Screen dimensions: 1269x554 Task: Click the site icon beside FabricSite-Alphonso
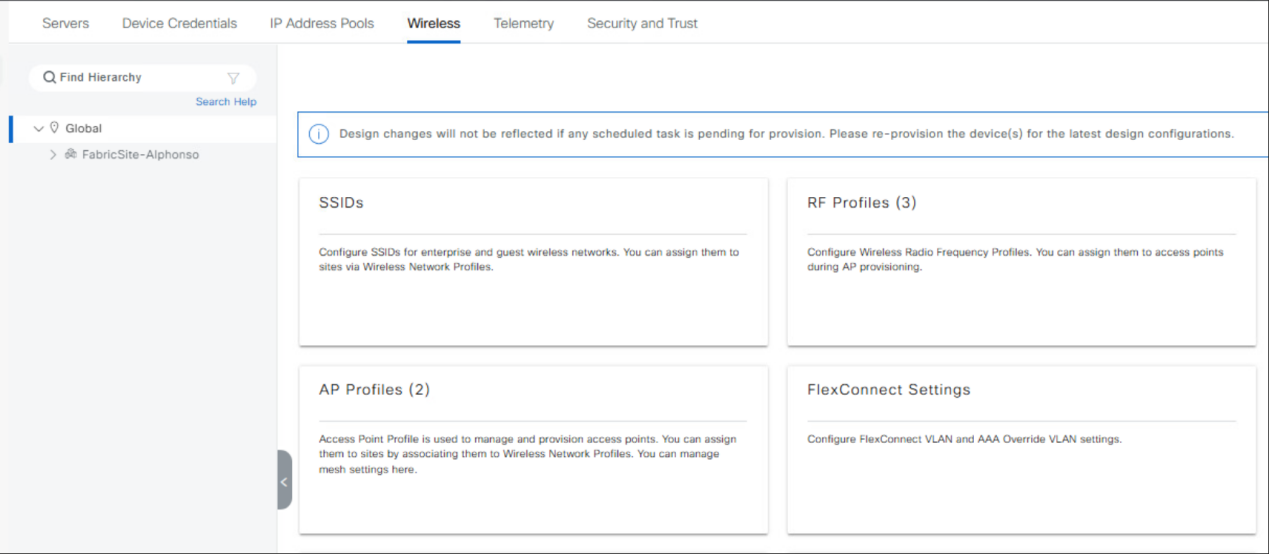tap(71, 154)
